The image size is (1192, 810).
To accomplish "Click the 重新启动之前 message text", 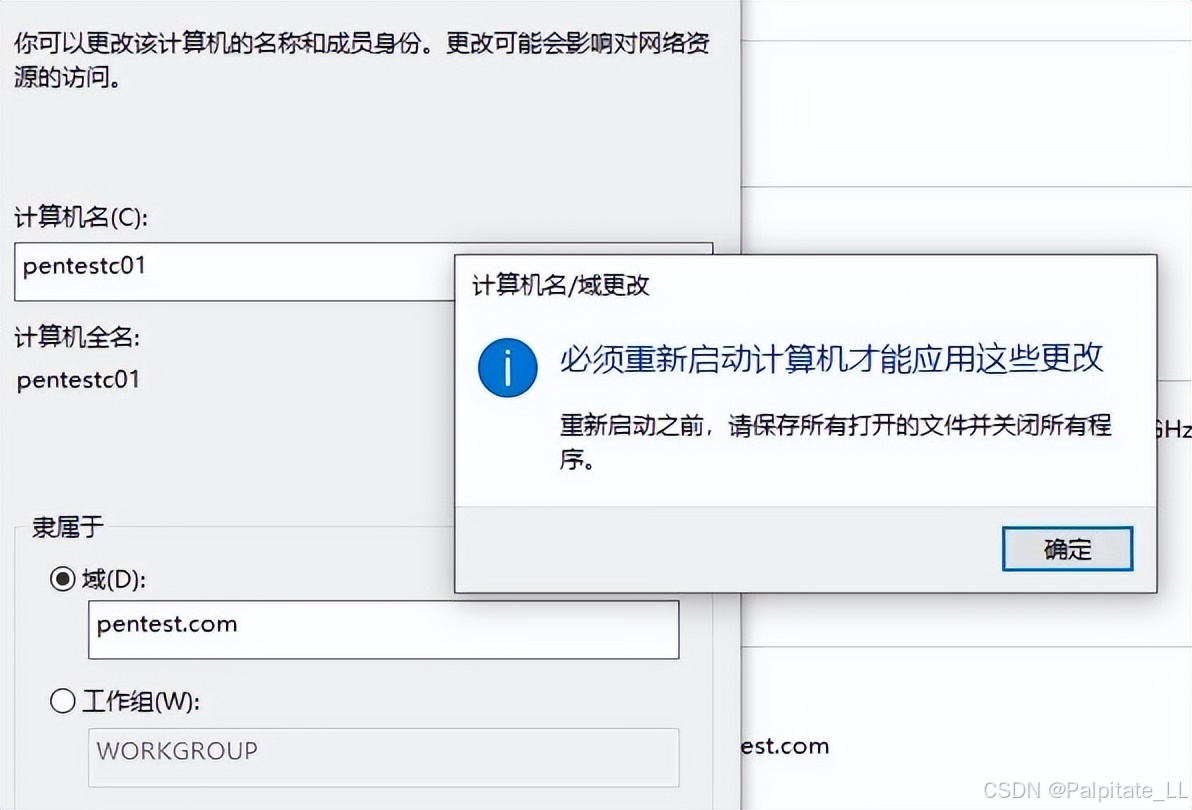I will coord(835,441).
